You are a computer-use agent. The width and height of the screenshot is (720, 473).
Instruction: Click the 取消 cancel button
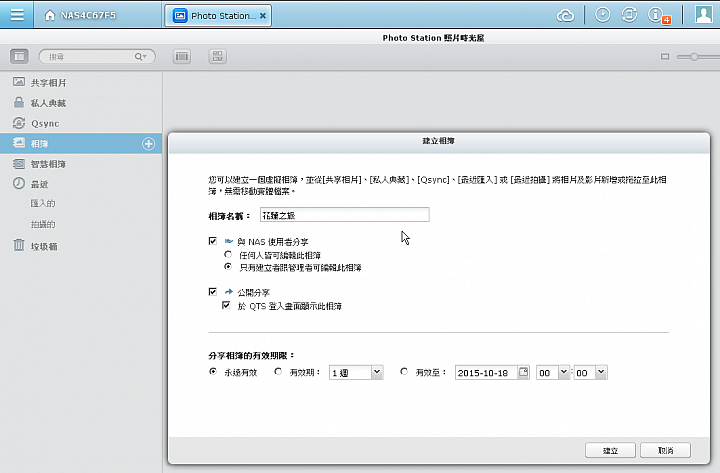tap(665, 450)
